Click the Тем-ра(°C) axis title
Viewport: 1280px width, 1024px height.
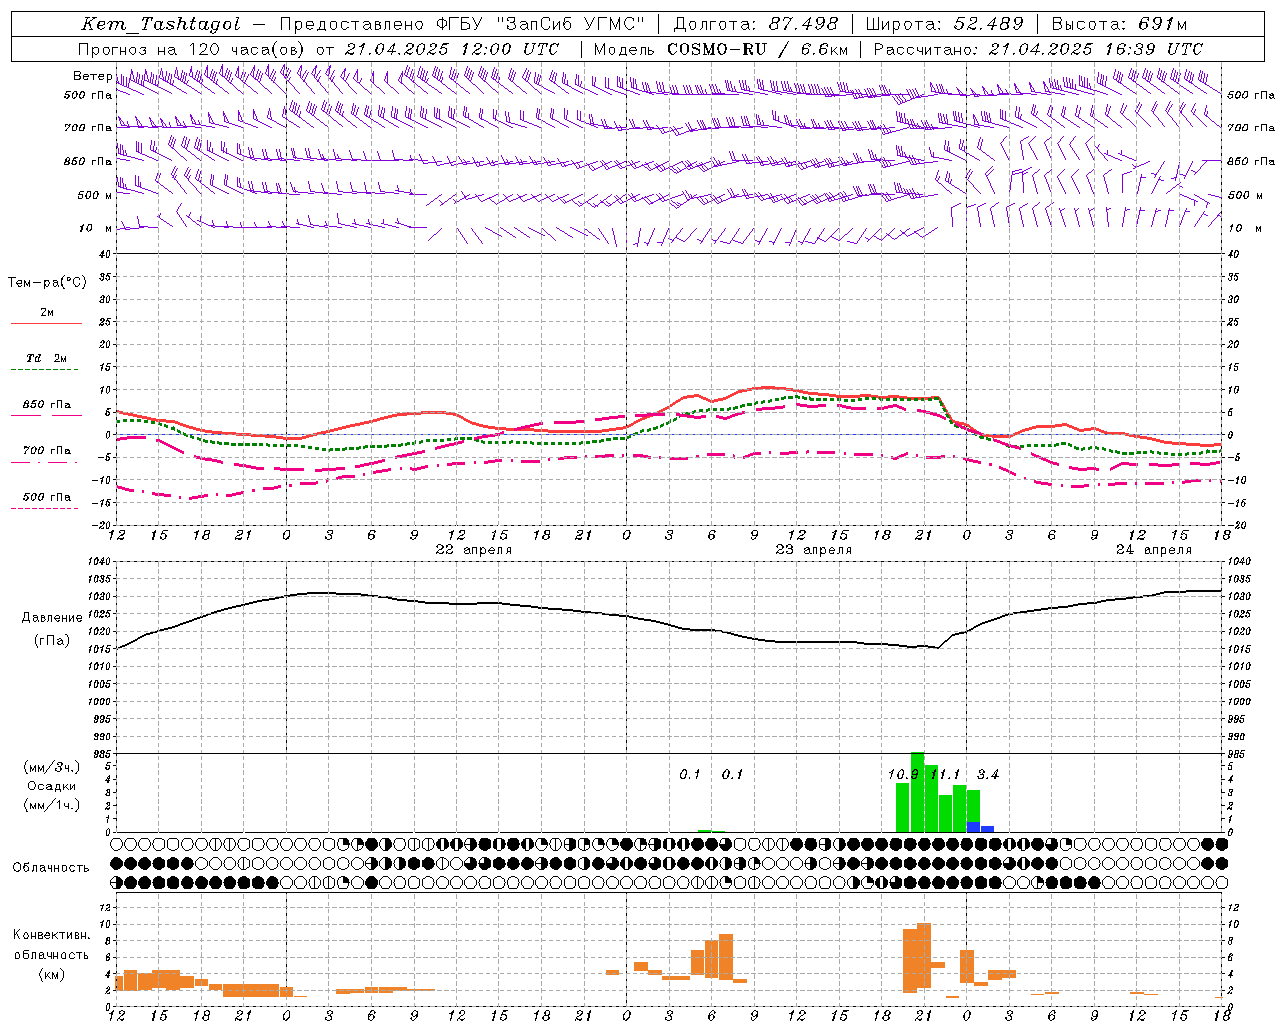pos(47,283)
